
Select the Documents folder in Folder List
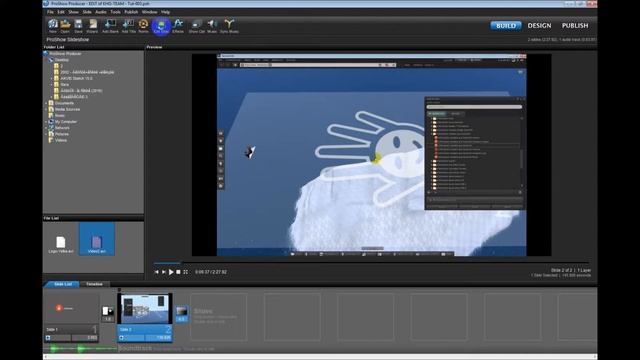point(64,103)
